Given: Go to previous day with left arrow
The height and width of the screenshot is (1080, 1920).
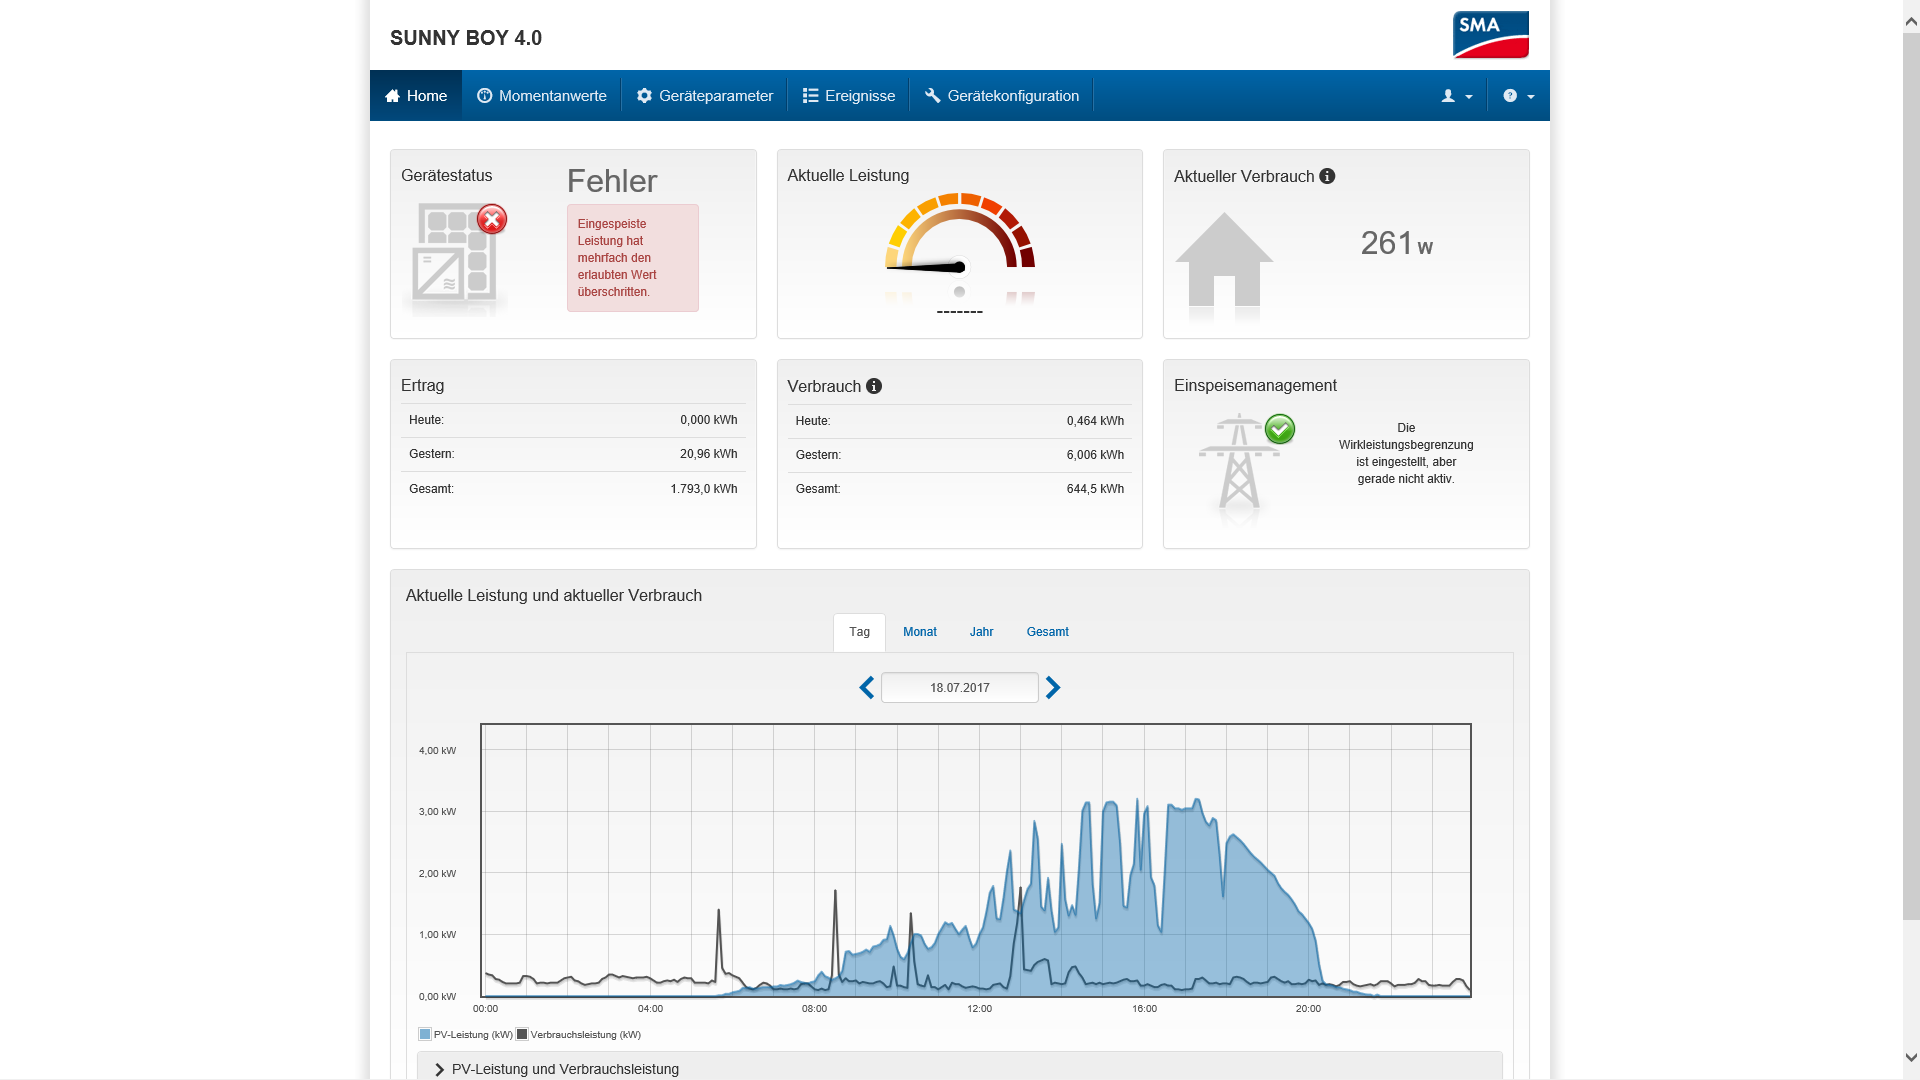Looking at the screenshot, I should click(866, 688).
